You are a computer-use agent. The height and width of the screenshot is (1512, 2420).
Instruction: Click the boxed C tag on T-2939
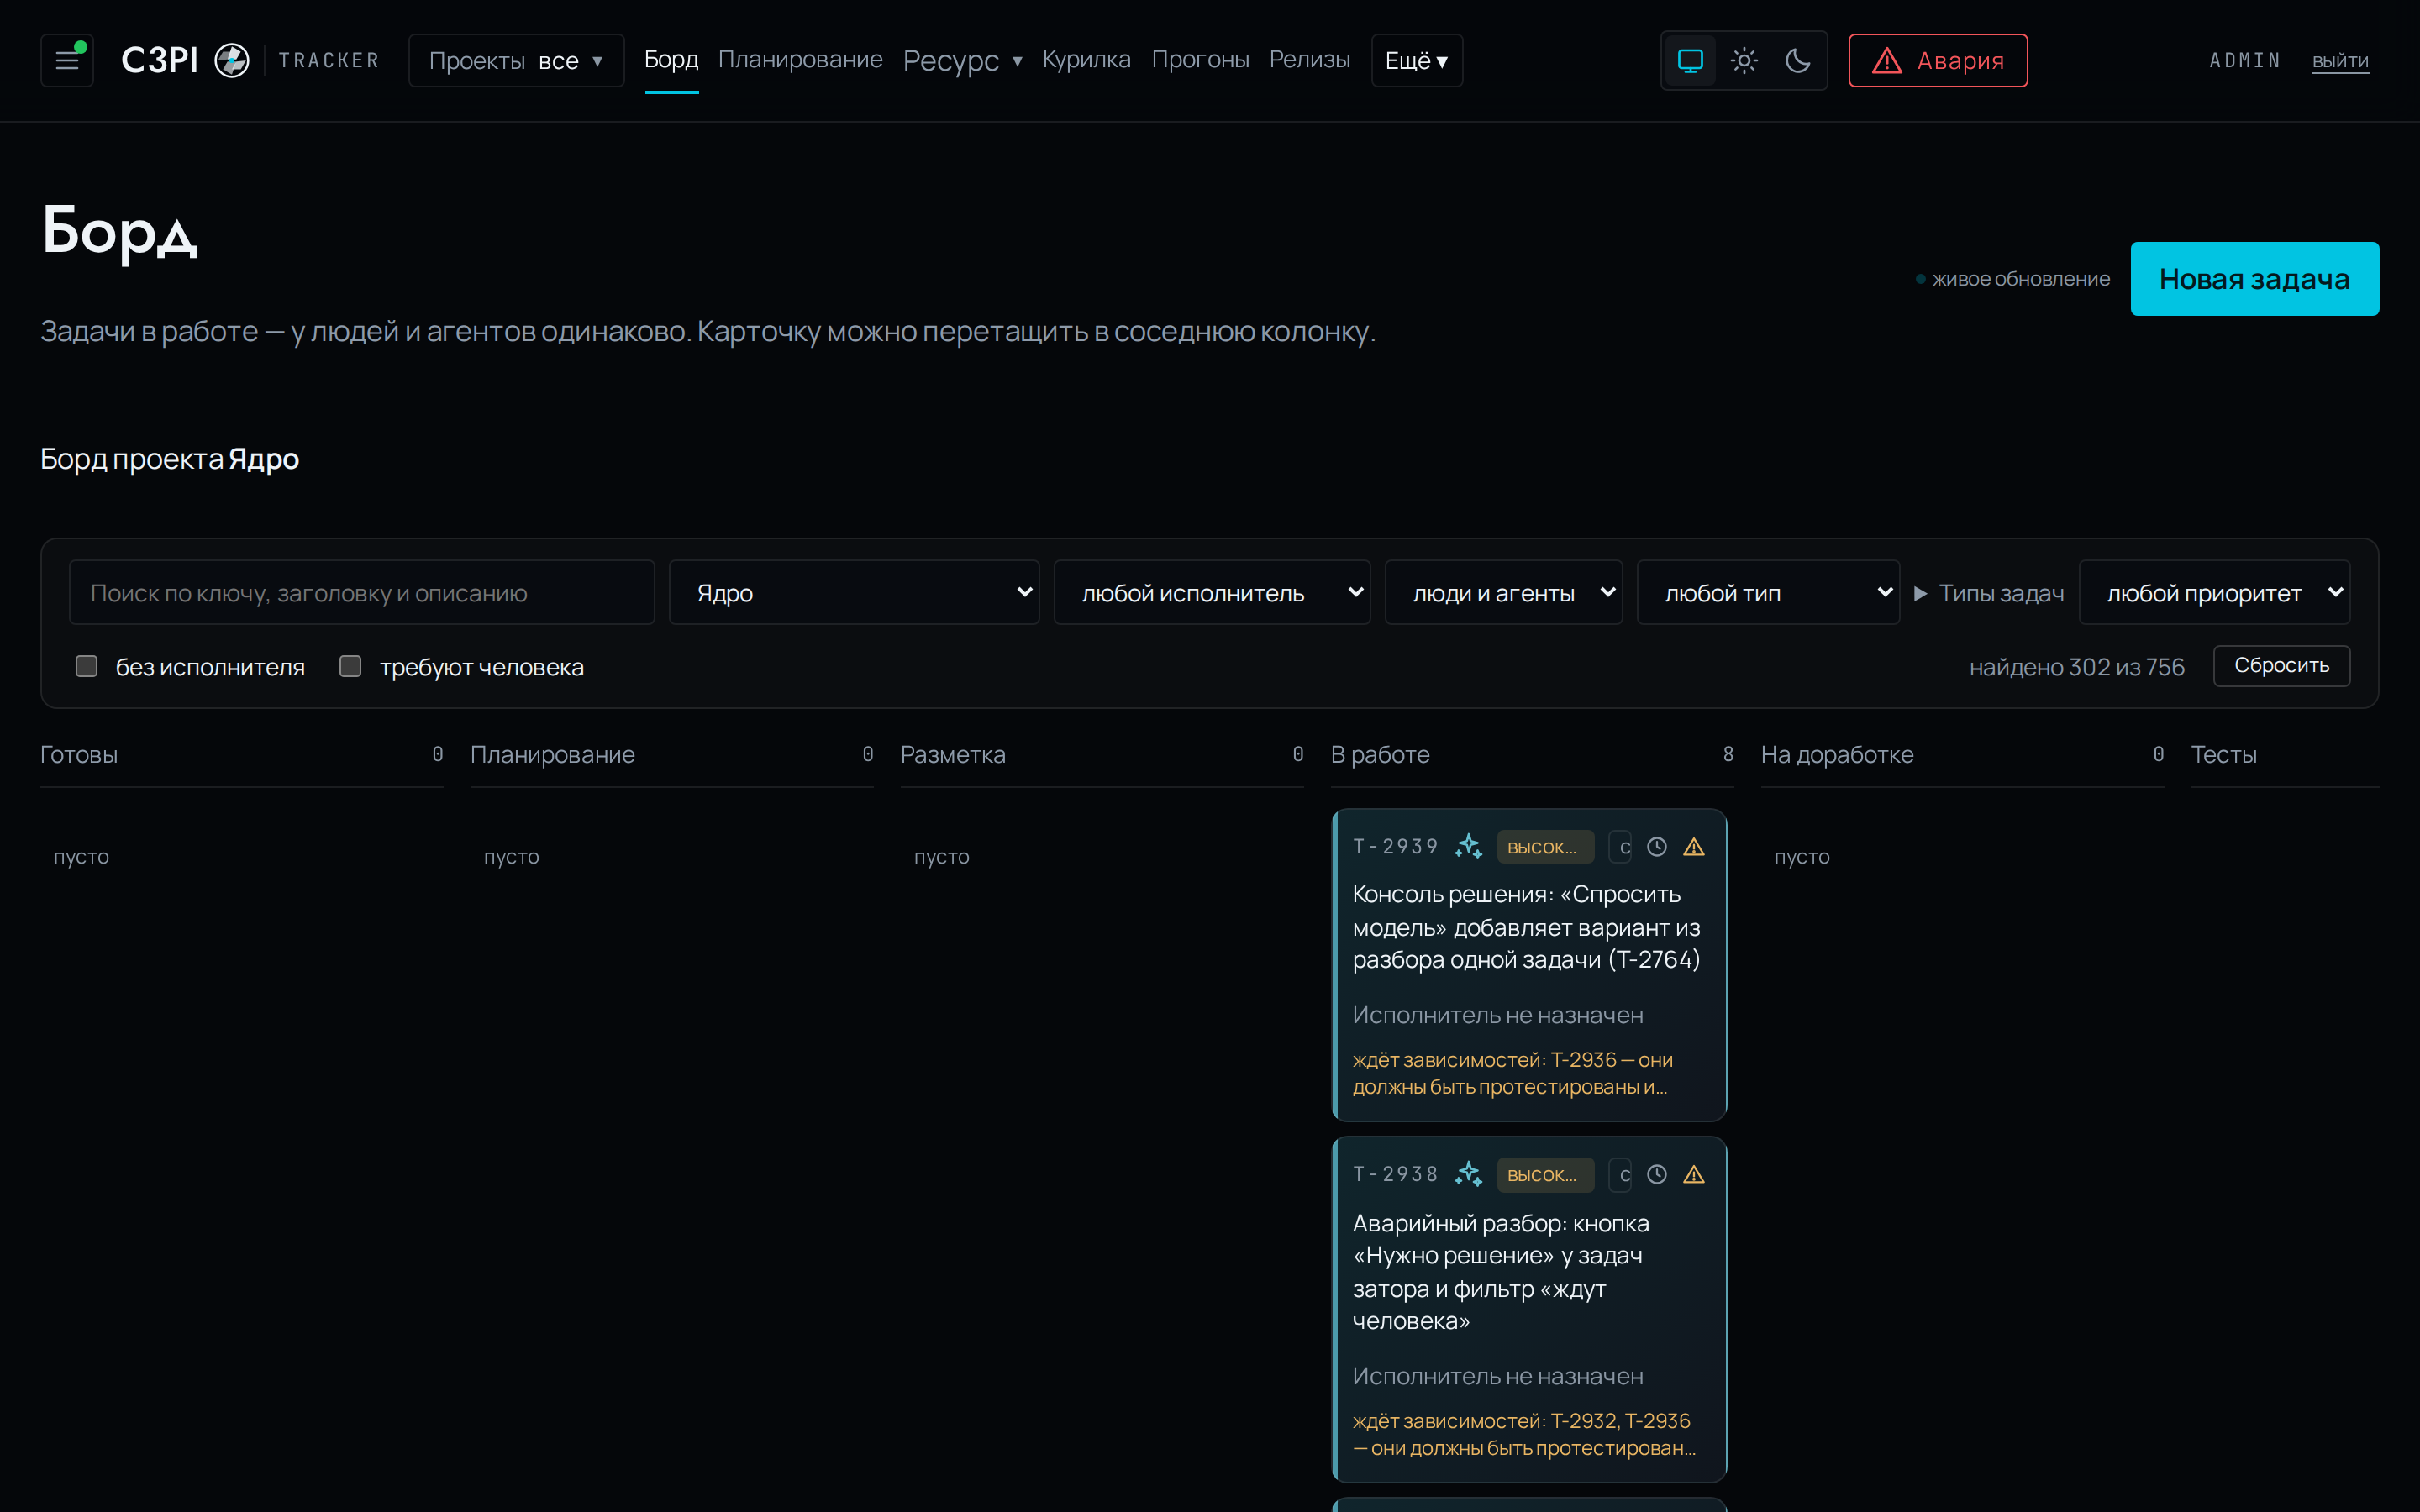(1621, 847)
